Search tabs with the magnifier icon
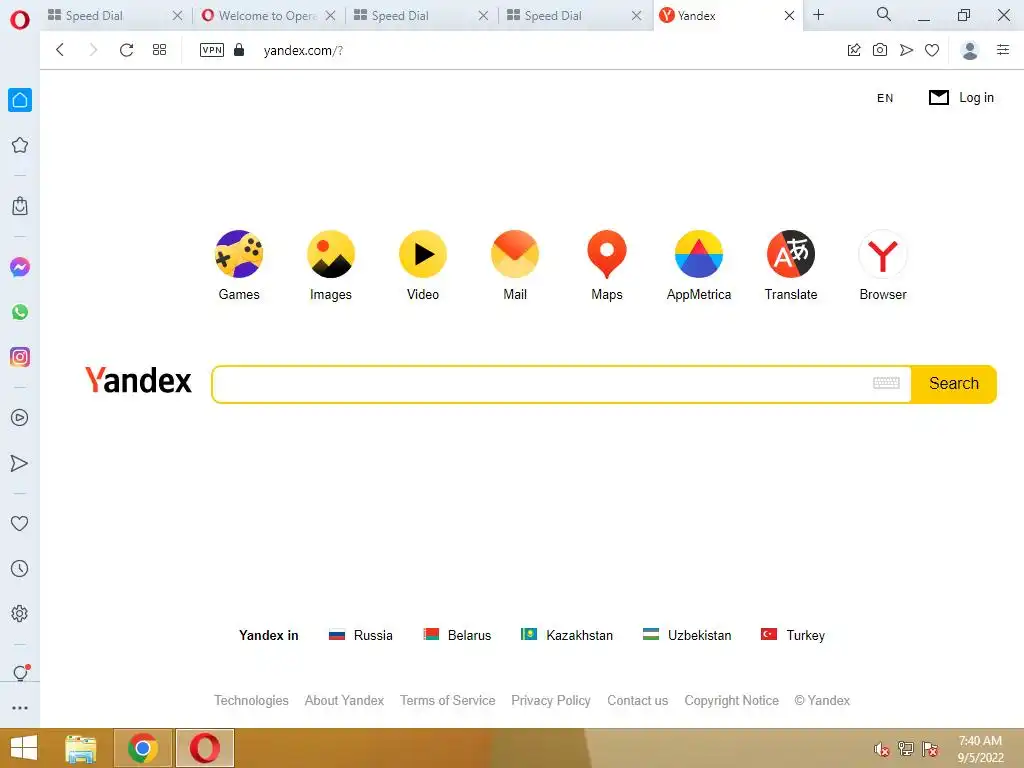The width and height of the screenshot is (1024, 768). (884, 14)
